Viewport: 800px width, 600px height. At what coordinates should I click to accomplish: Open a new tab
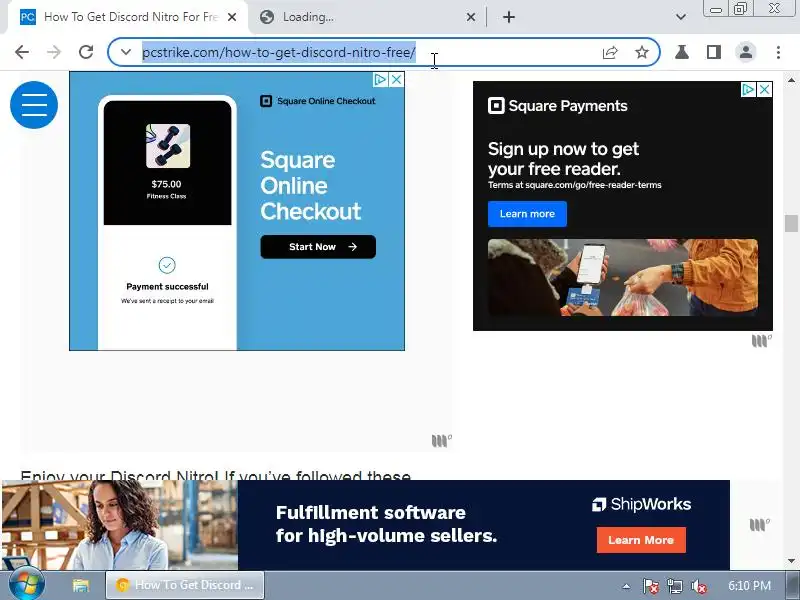[509, 17]
